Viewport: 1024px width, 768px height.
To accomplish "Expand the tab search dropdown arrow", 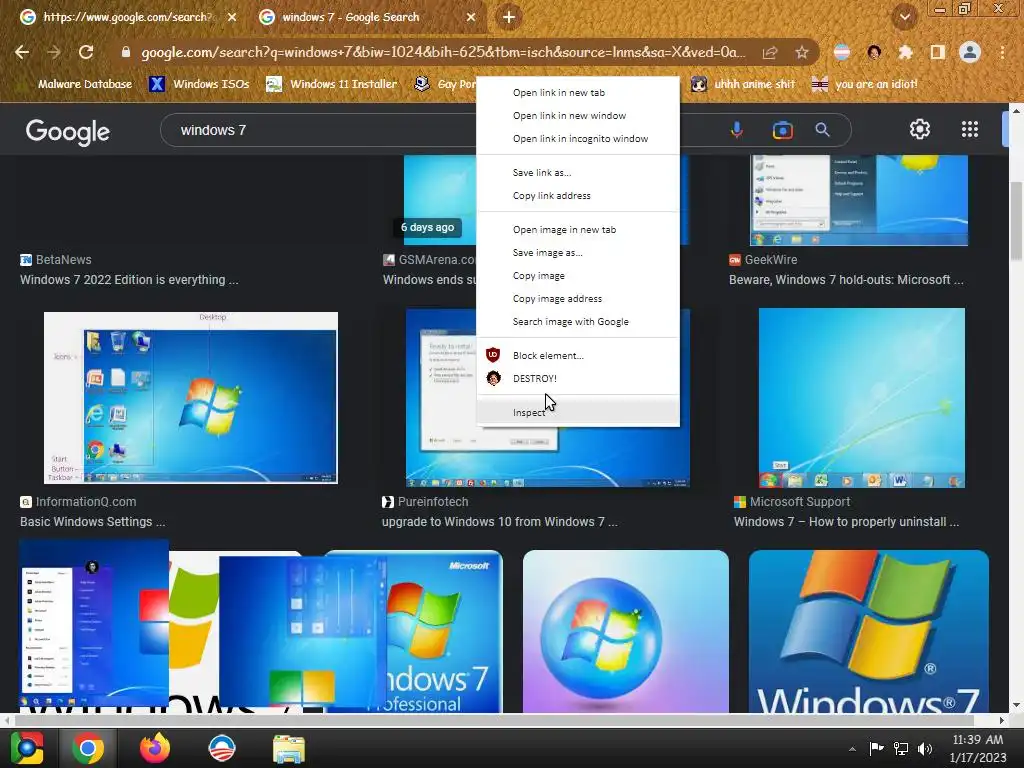I will [x=905, y=17].
